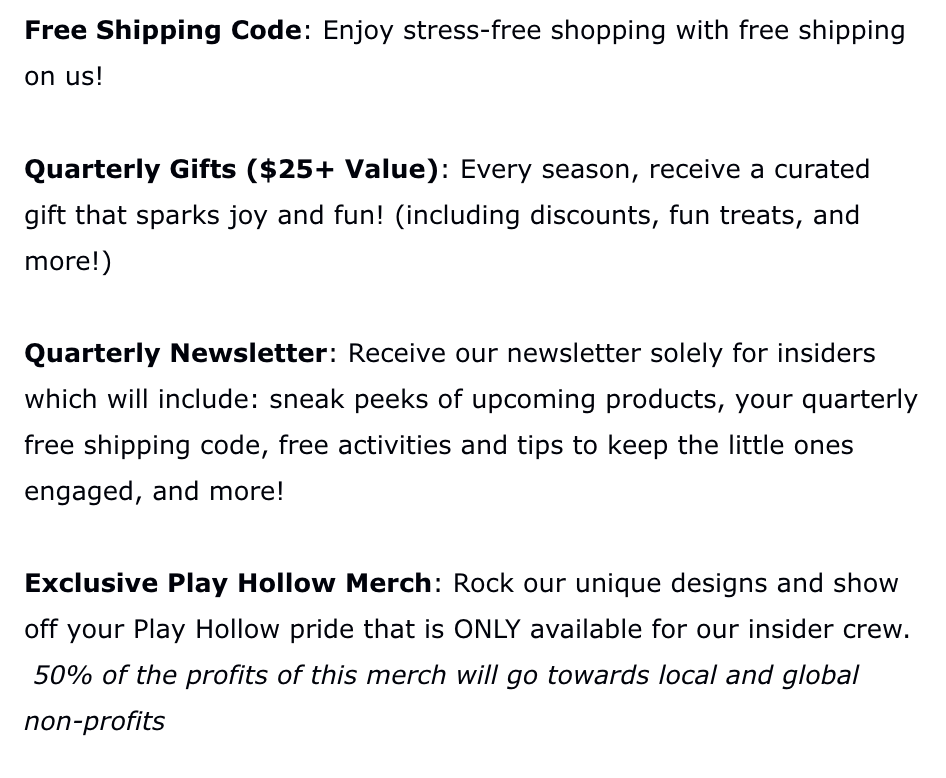Click "Rock our unique designs and show" text

[675, 583]
